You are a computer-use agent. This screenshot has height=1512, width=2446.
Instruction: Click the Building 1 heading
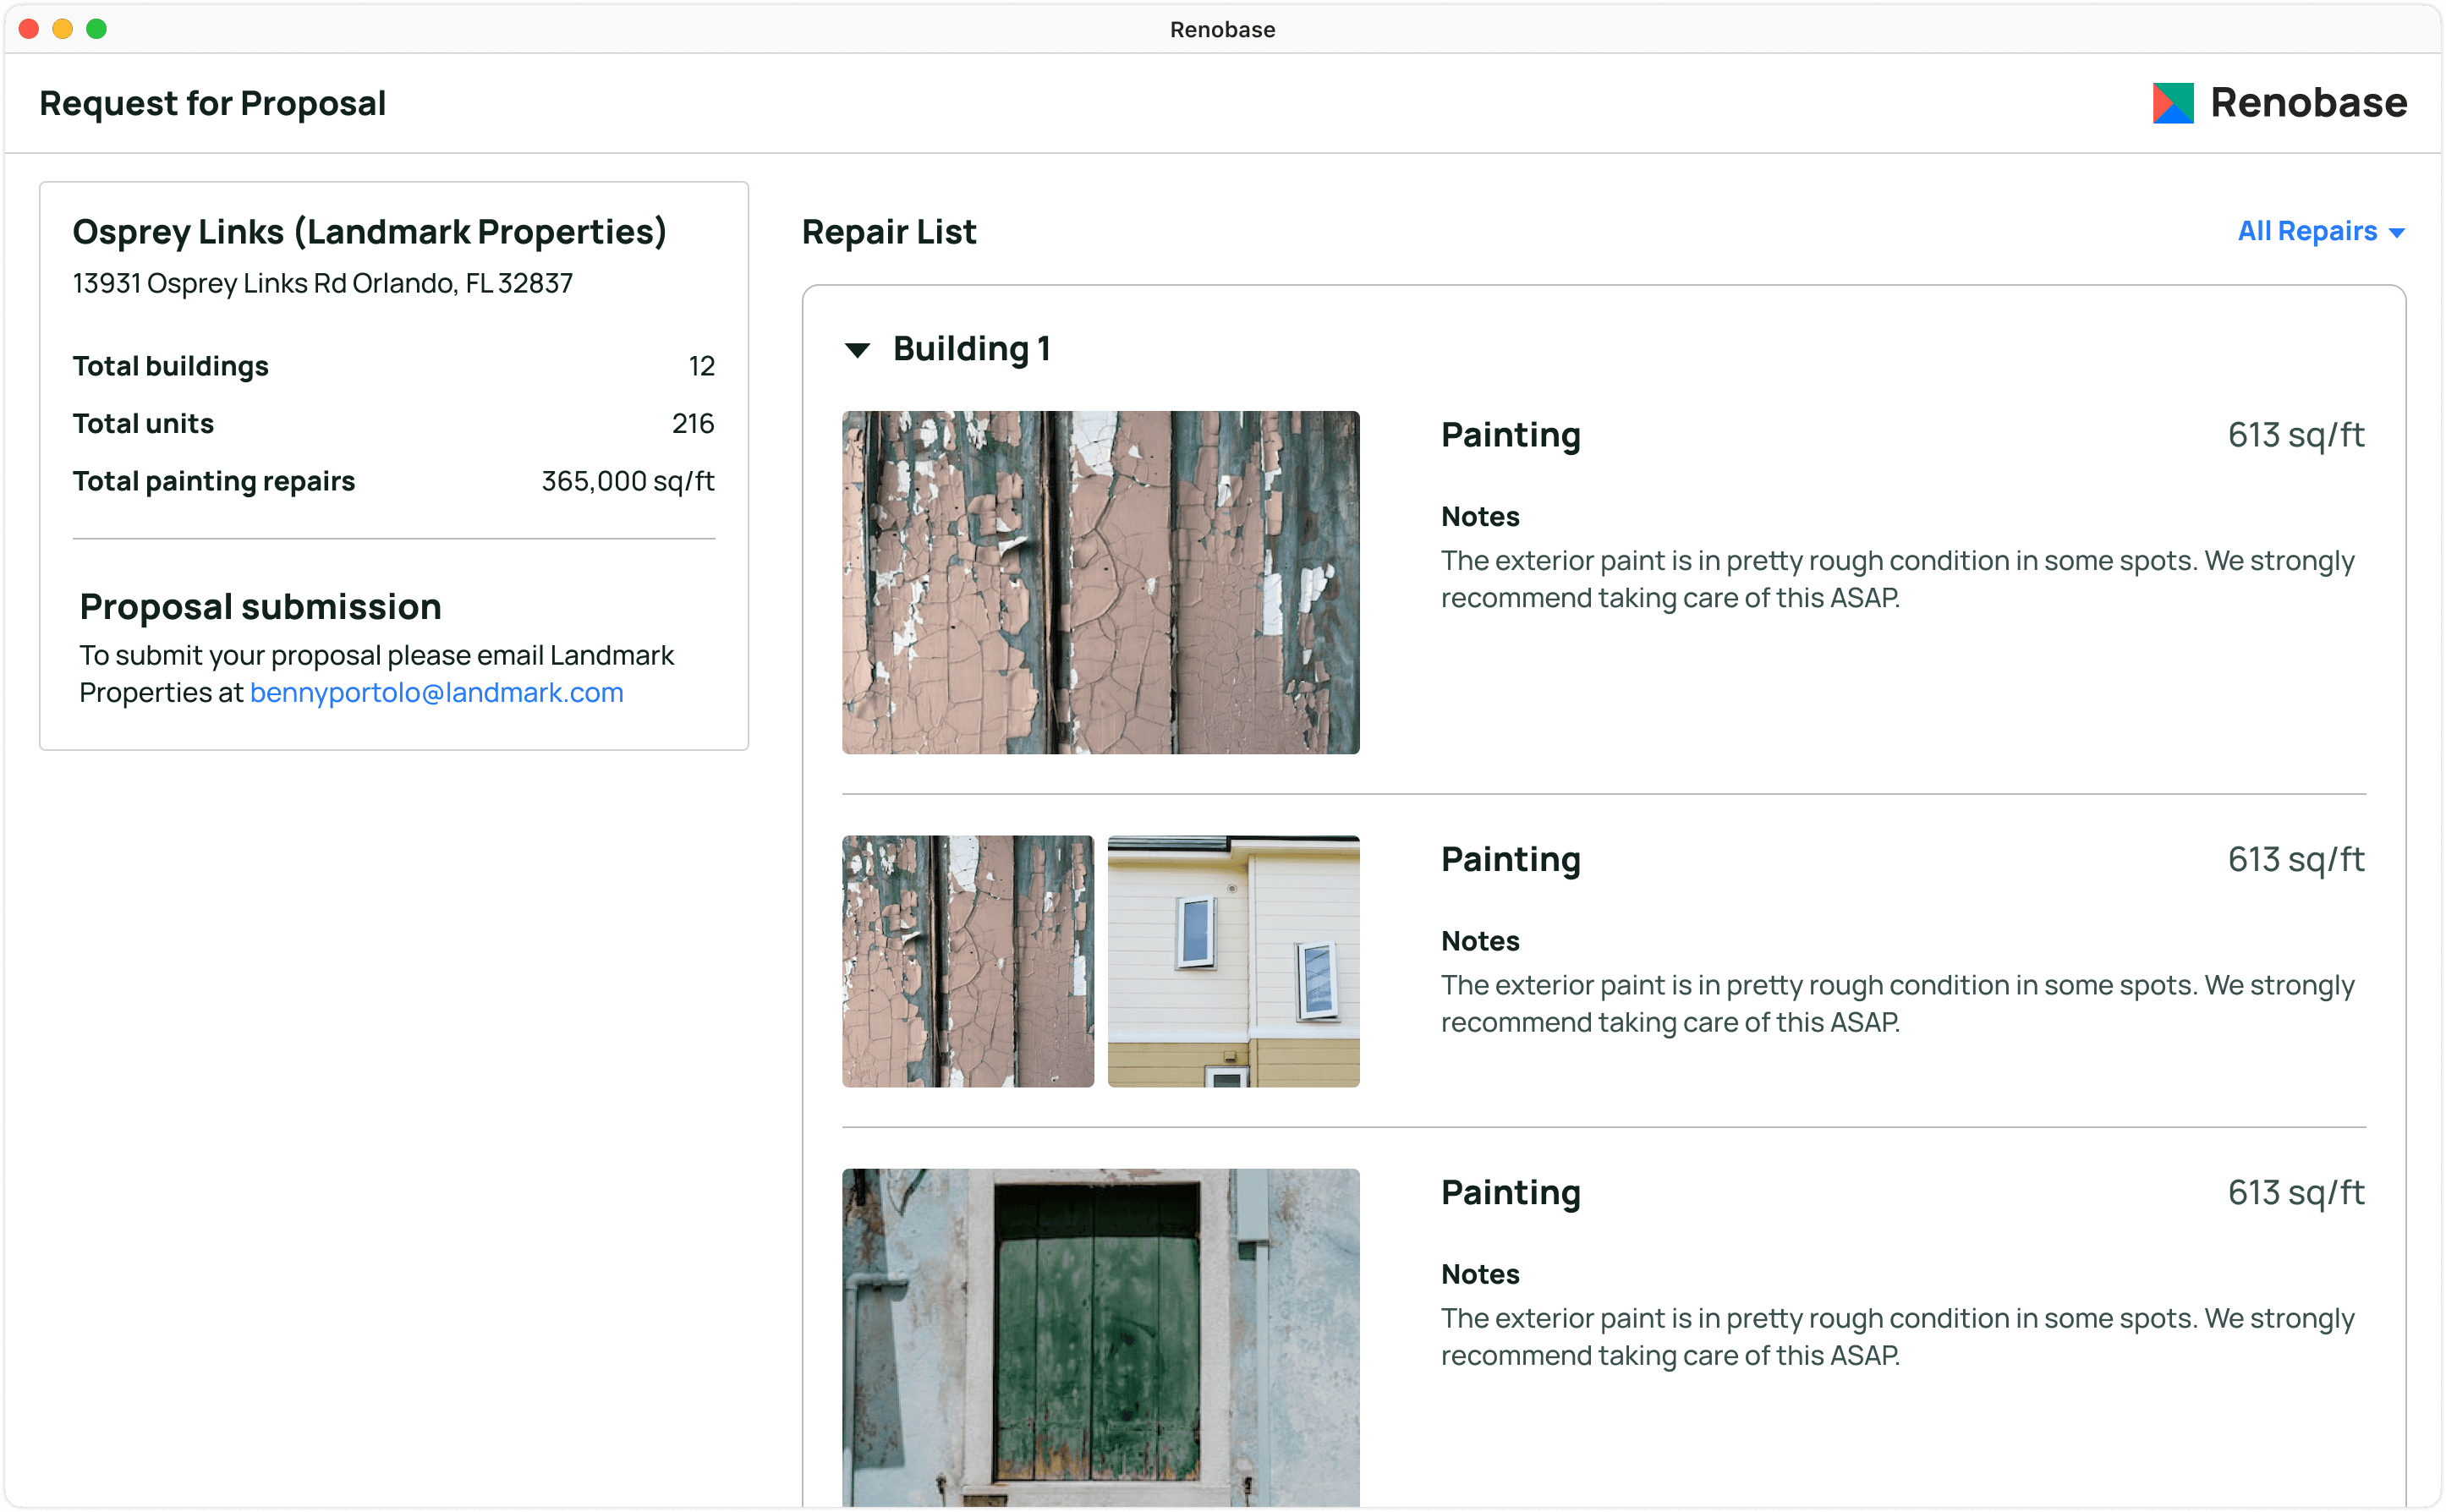point(971,349)
